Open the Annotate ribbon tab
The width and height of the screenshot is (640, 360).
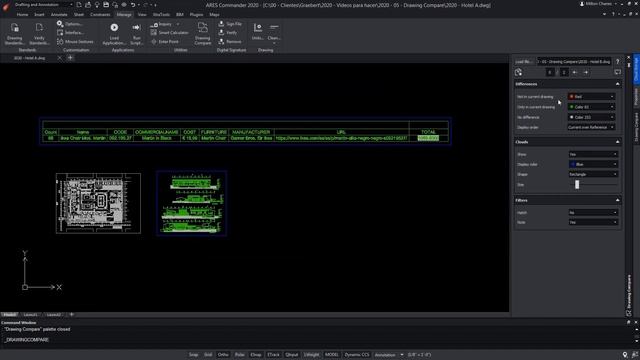coord(59,15)
